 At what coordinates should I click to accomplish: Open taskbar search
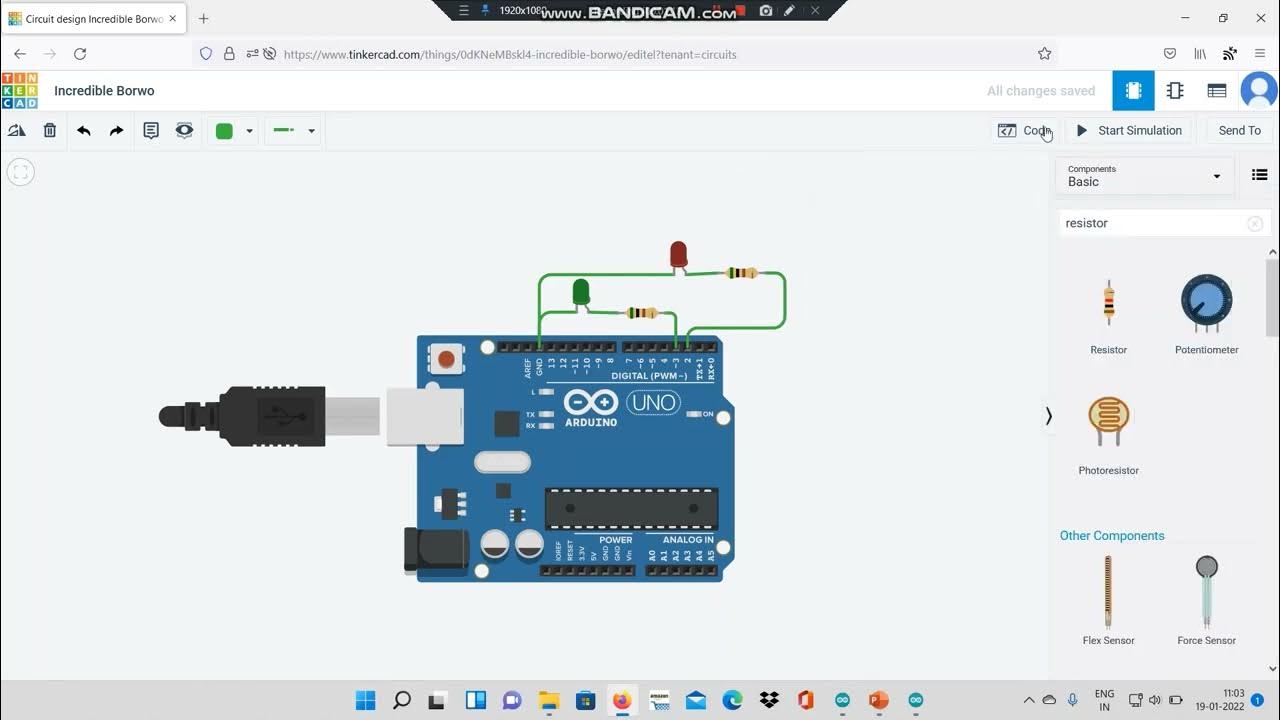402,700
